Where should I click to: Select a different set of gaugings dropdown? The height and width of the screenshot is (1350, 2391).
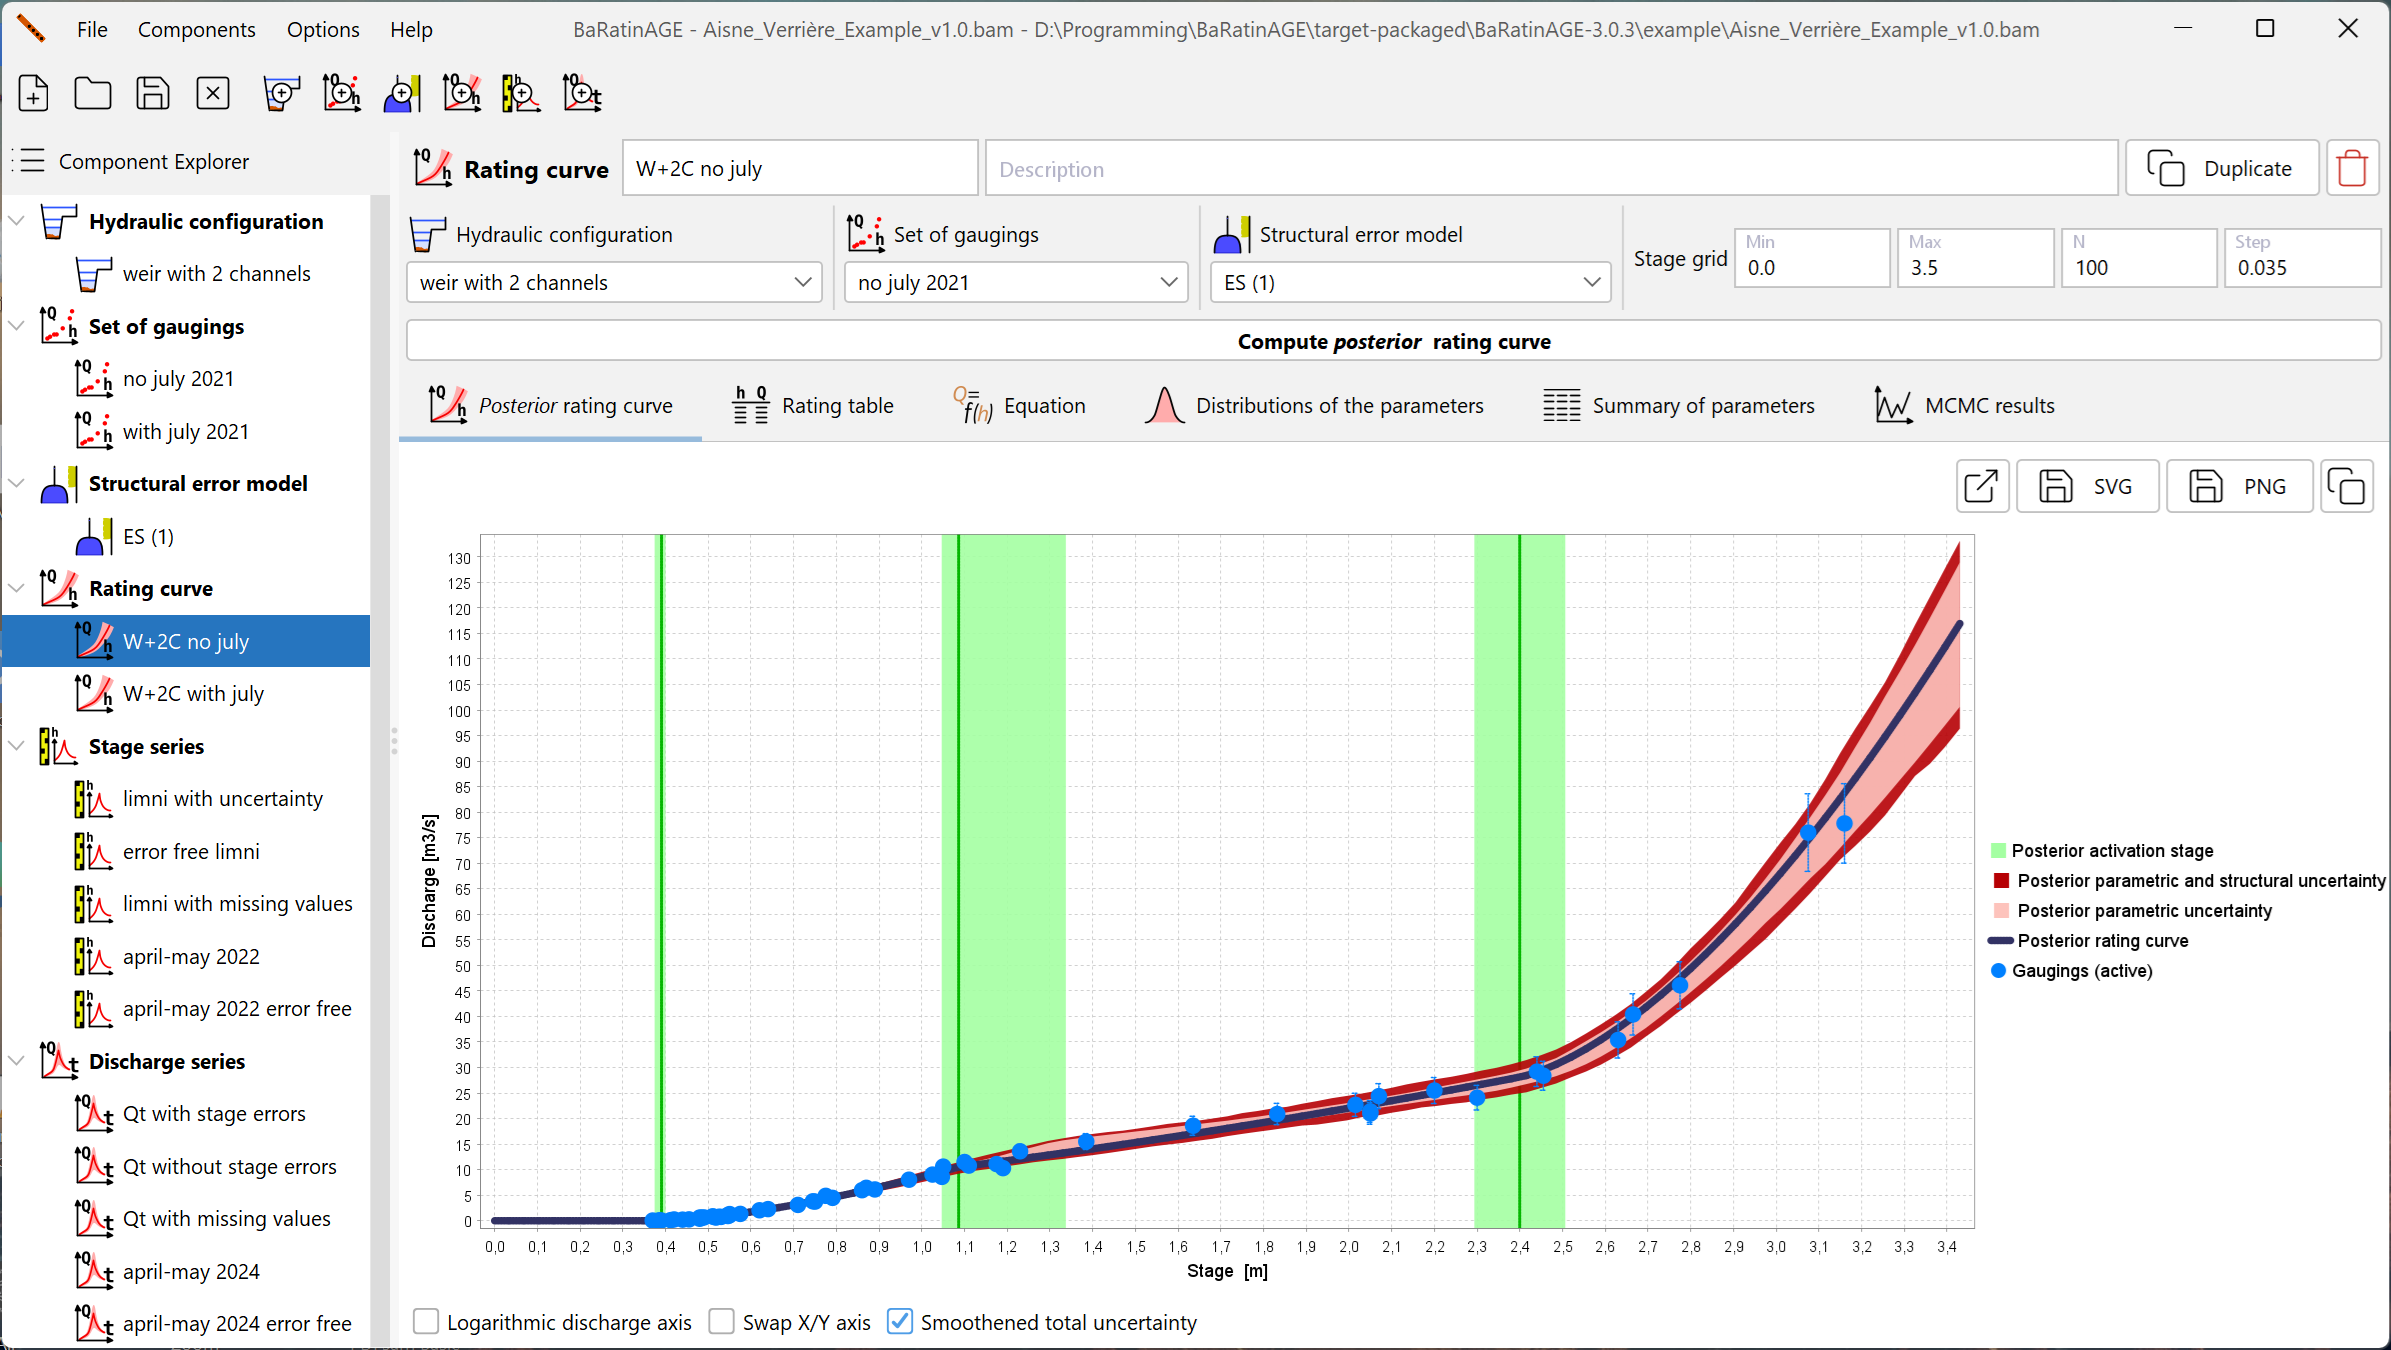[x=1013, y=281]
